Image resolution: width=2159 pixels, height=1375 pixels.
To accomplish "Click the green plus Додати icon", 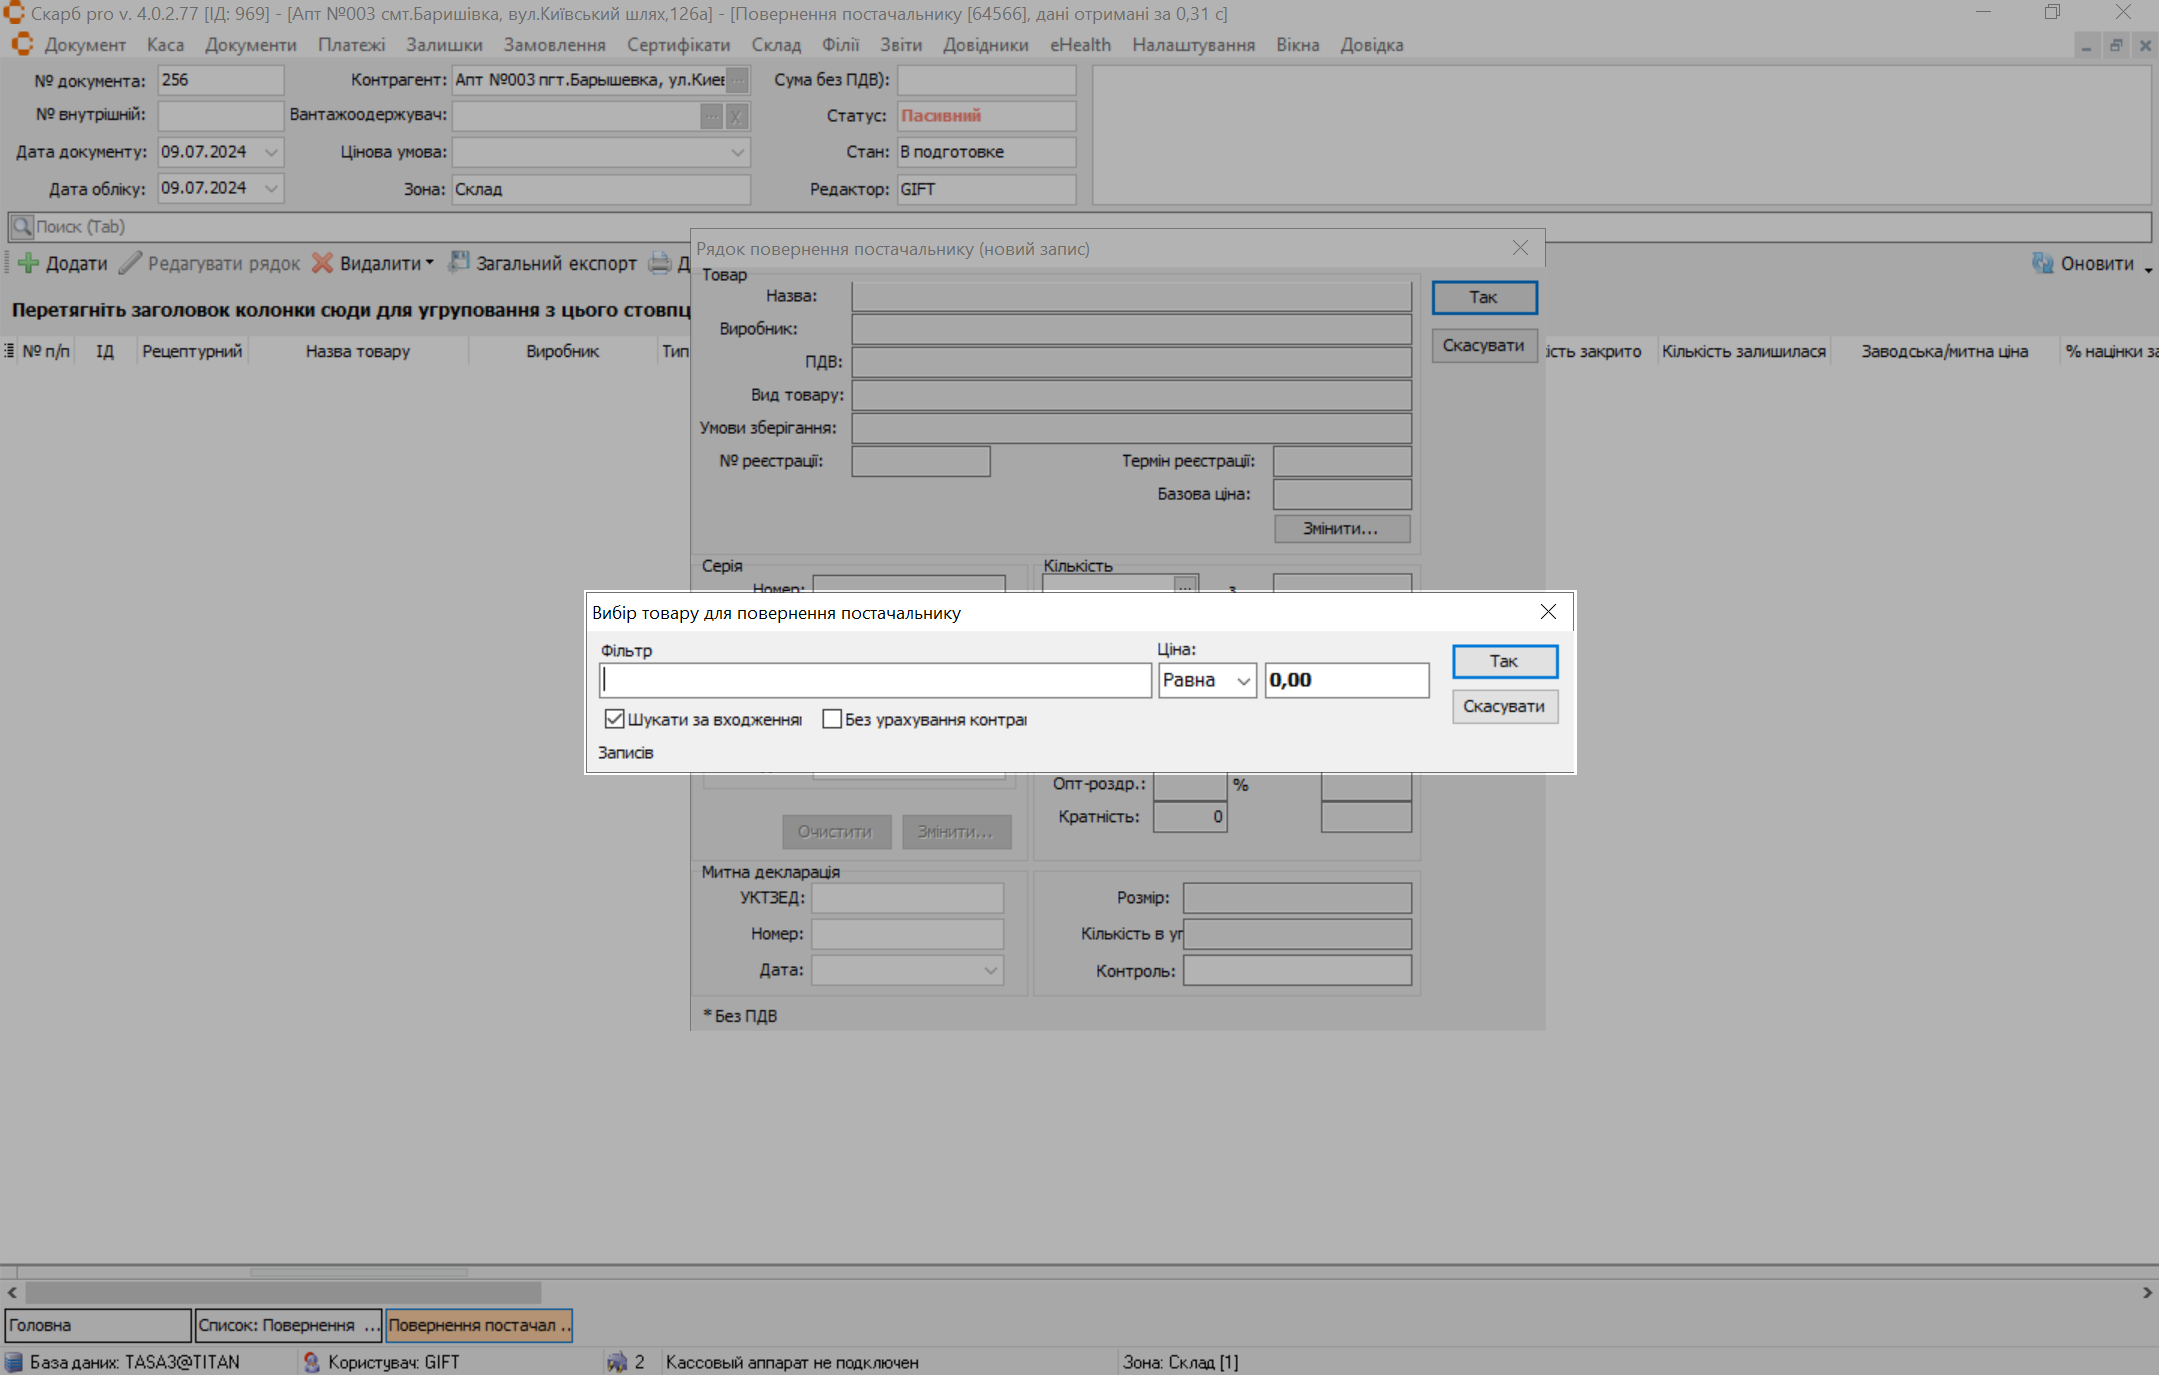I will (28, 263).
